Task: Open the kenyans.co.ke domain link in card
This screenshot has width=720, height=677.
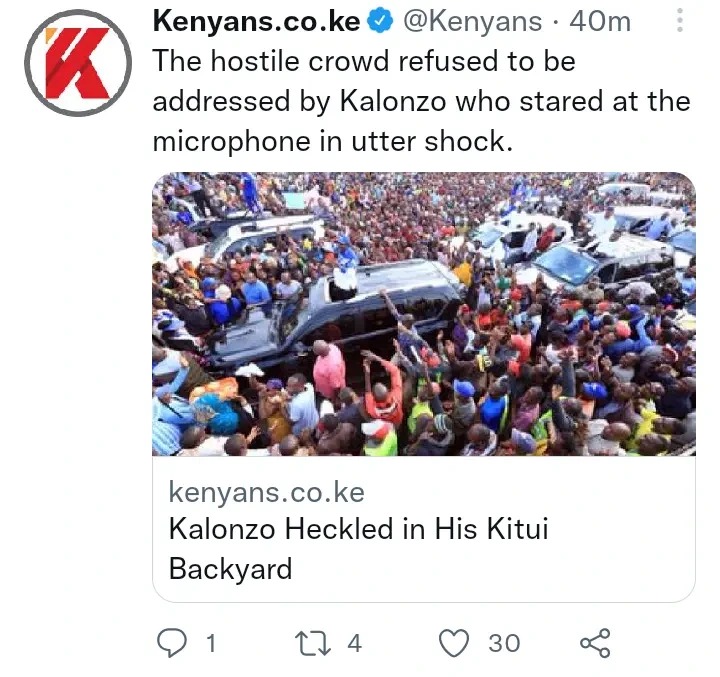Action: [267, 492]
